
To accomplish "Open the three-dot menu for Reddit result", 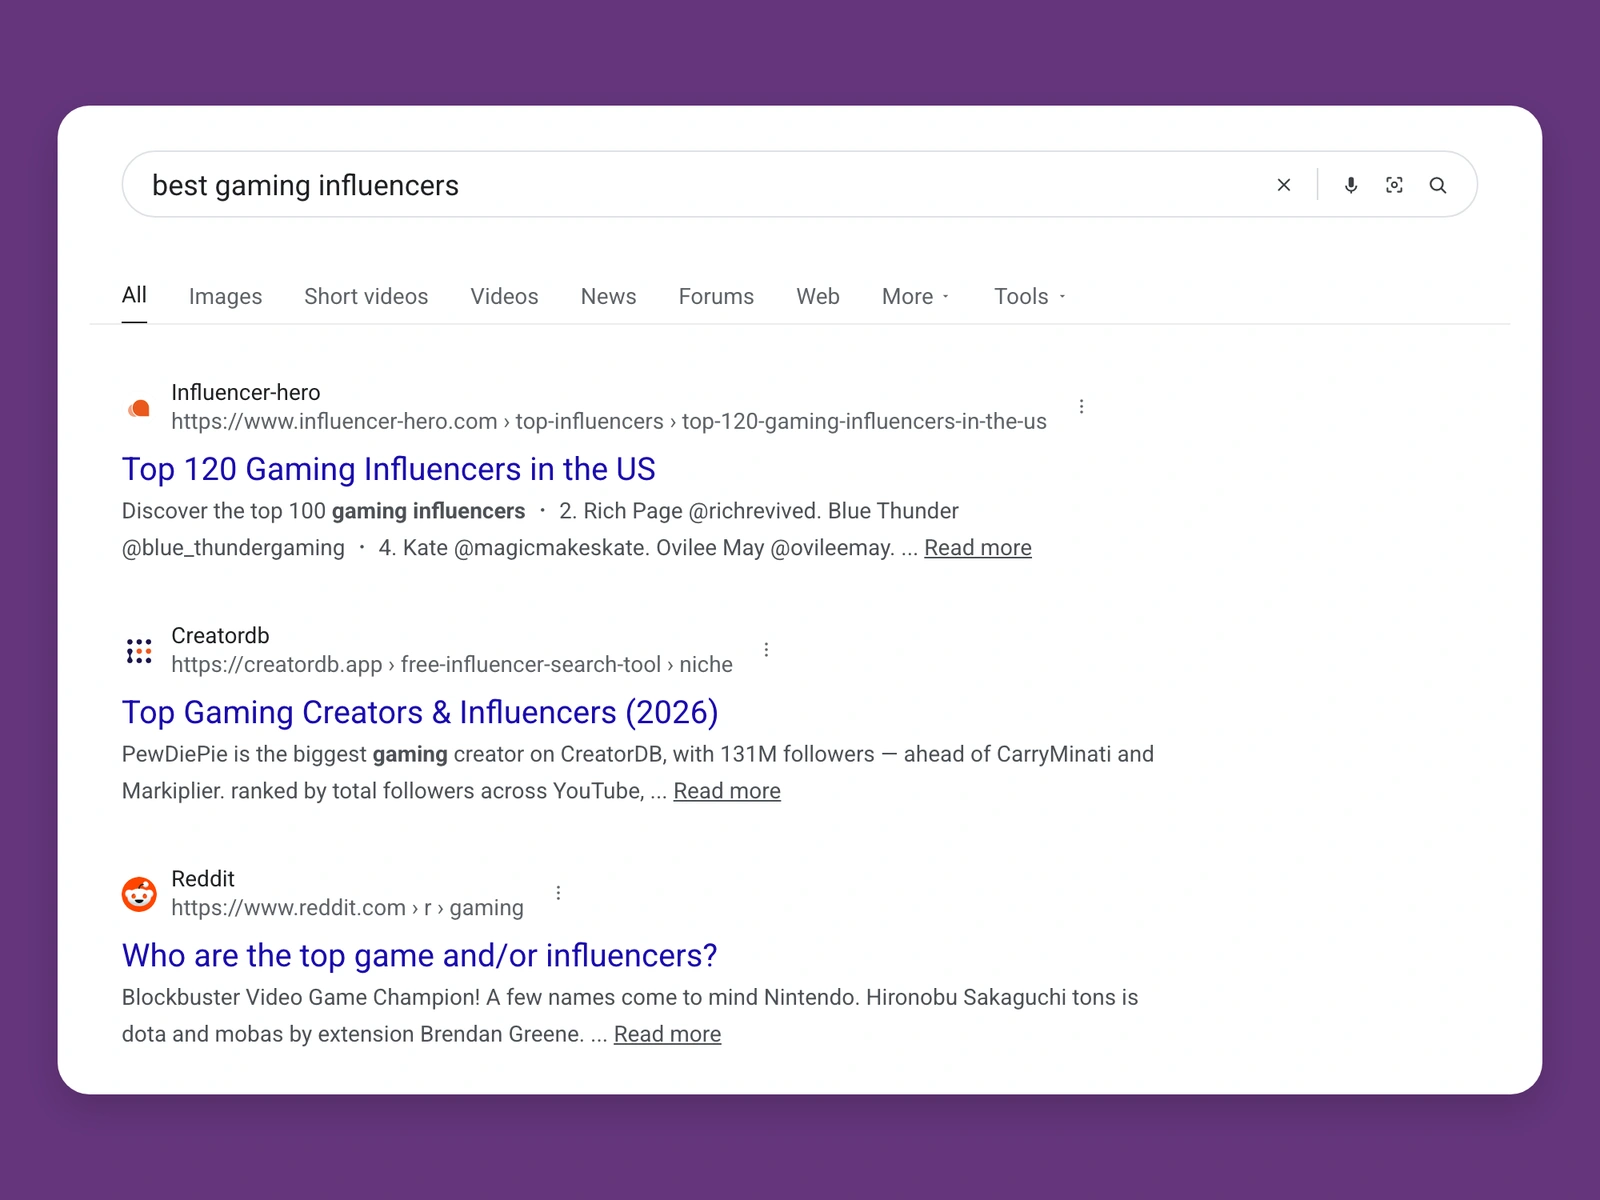I will [x=558, y=892].
